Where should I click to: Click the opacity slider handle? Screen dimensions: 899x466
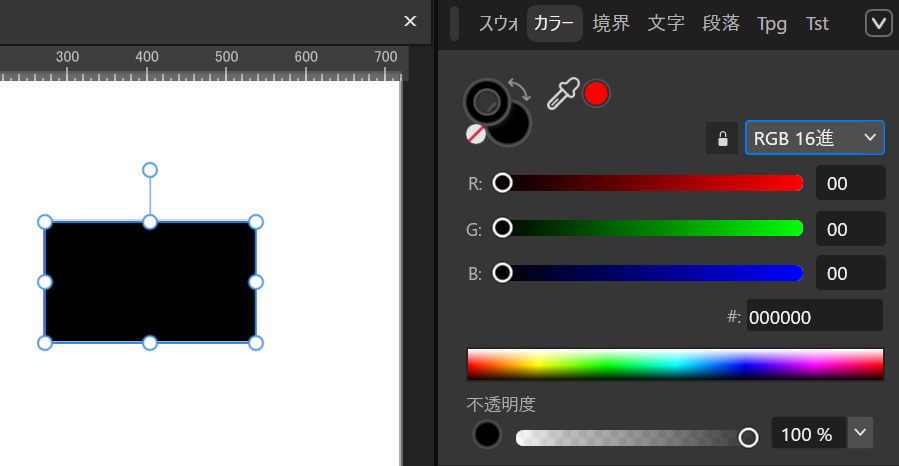point(748,437)
